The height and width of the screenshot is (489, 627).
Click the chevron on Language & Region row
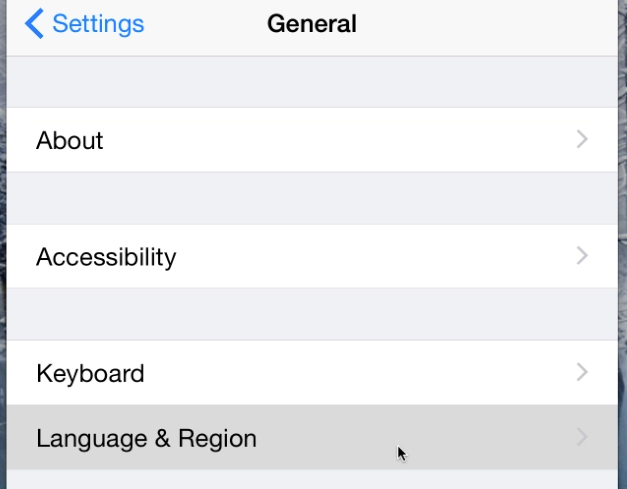(582, 437)
